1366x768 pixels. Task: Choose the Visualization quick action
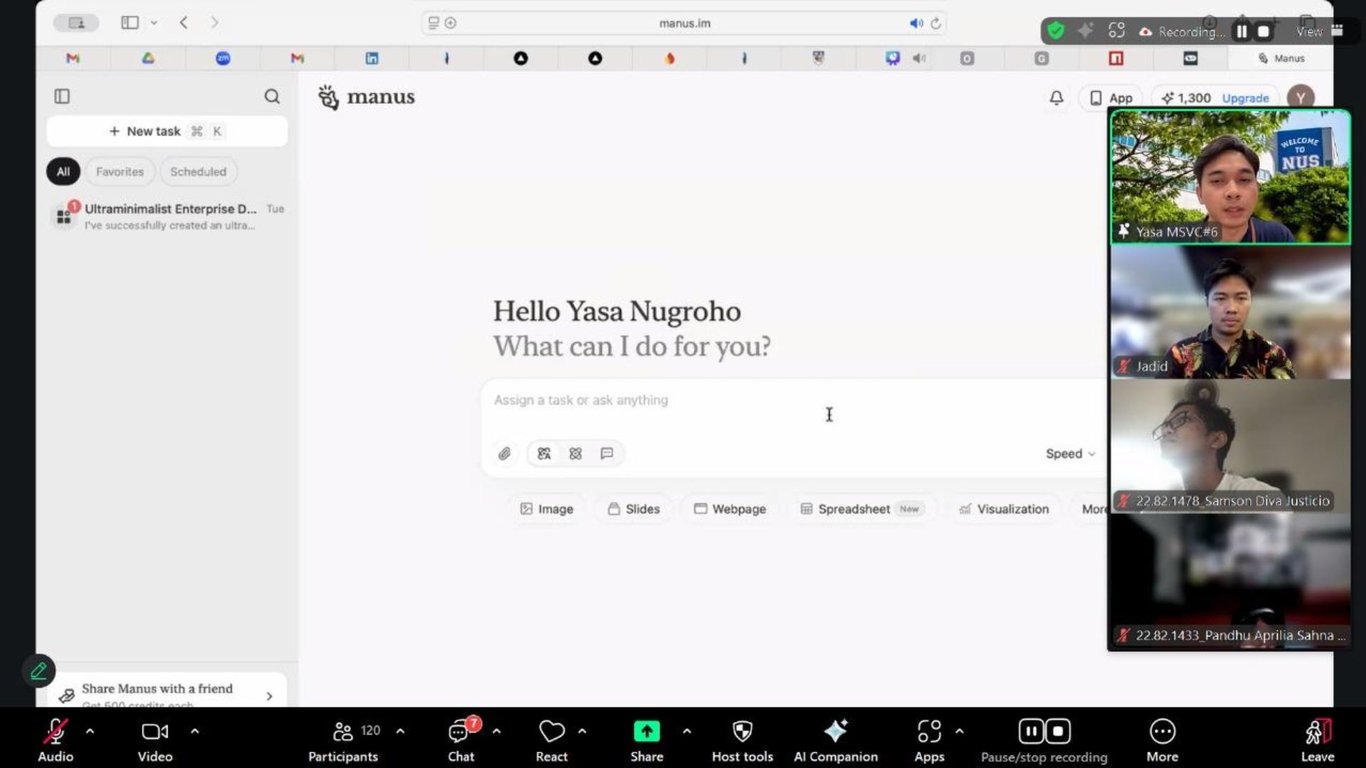1003,509
